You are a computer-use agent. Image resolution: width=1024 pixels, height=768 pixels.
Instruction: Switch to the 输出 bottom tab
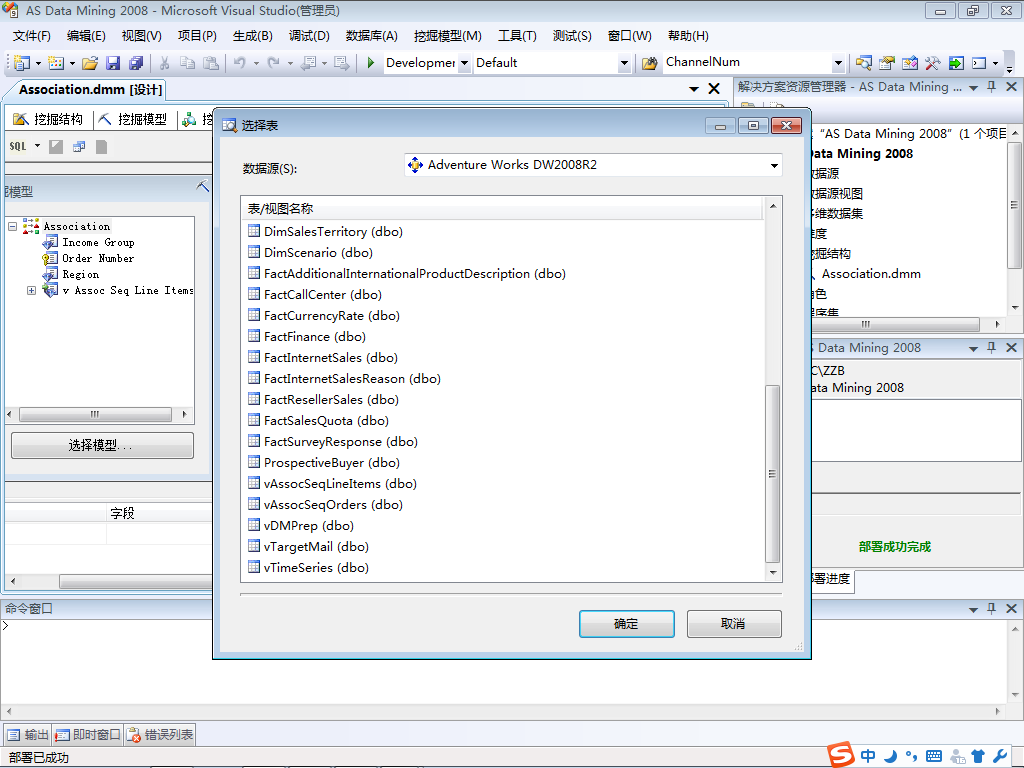point(28,735)
